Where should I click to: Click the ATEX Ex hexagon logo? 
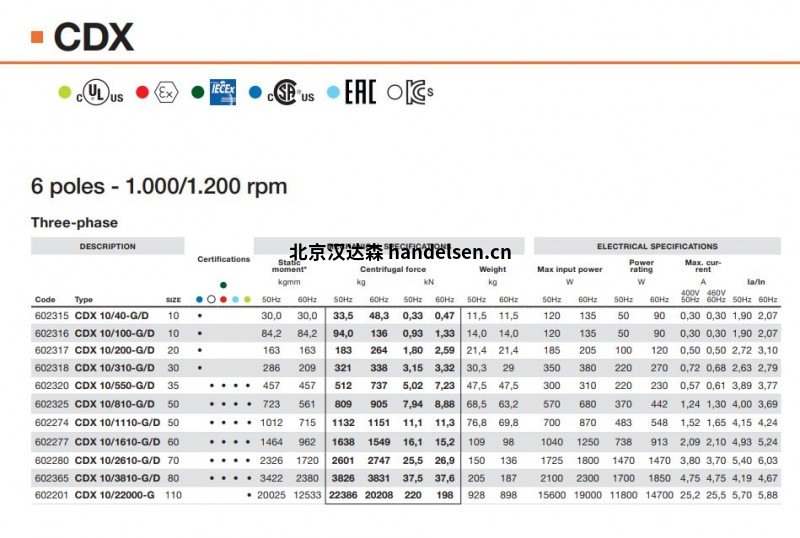pyautogui.click(x=166, y=92)
